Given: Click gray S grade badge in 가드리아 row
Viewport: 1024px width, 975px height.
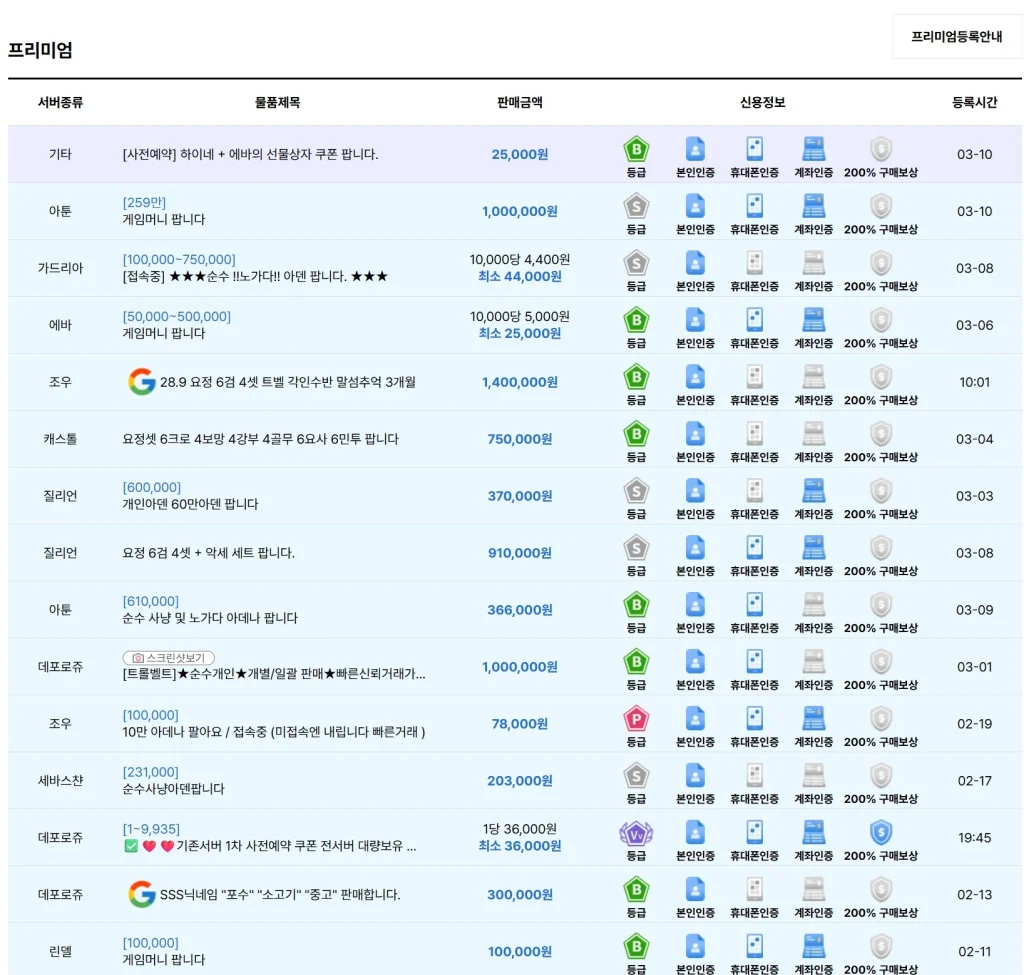Looking at the screenshot, I should coord(636,263).
